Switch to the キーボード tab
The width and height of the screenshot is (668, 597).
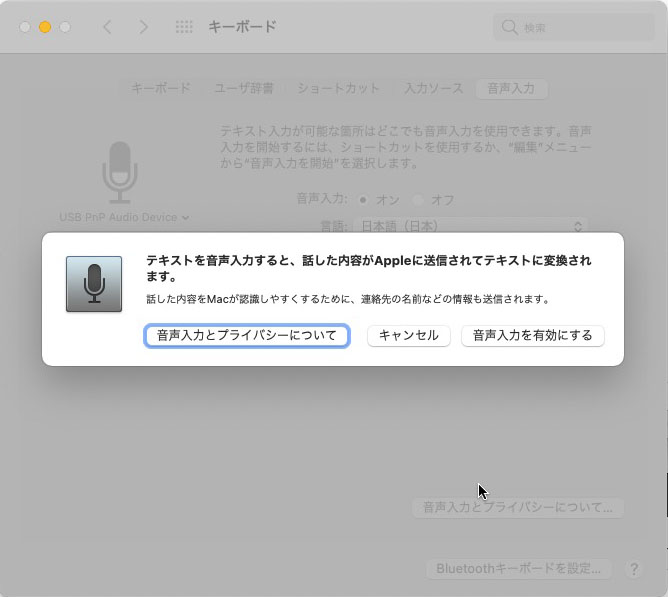click(161, 89)
